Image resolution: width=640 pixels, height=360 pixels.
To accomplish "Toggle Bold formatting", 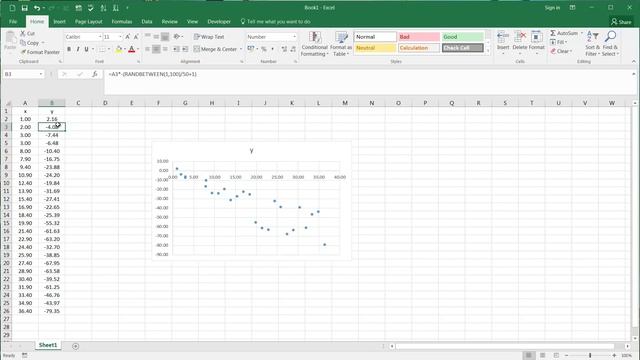I will tap(69, 49).
